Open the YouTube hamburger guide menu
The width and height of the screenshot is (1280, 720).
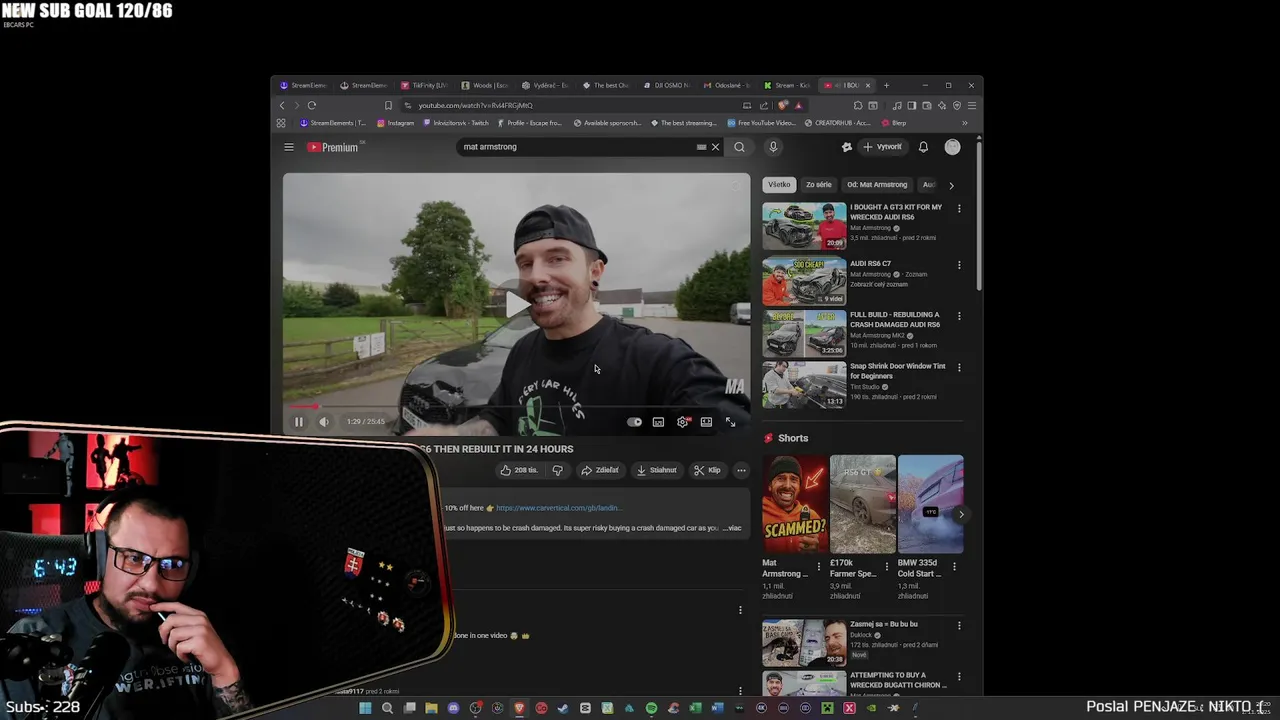pyautogui.click(x=289, y=147)
